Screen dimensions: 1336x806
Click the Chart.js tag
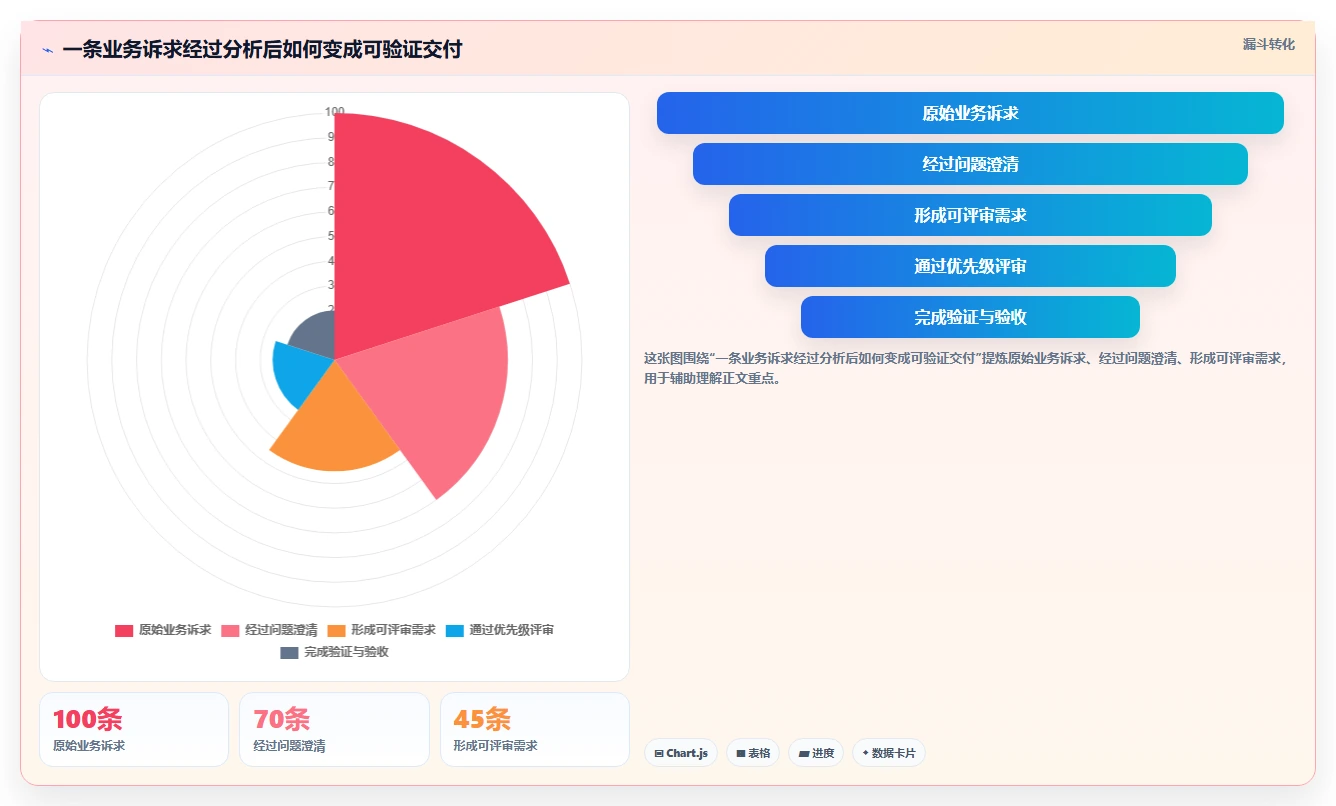point(681,753)
